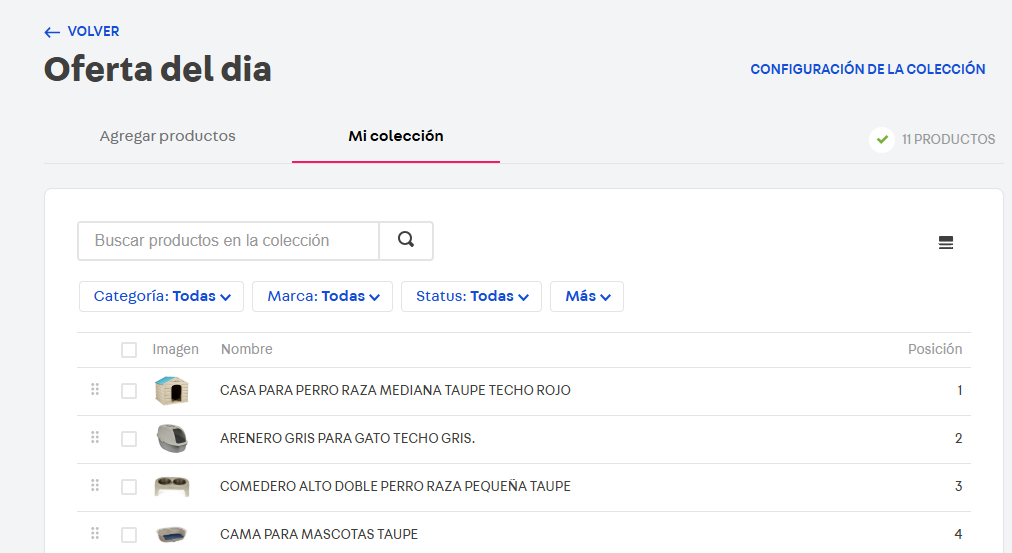Click drag handle for Comedero alto doble row
This screenshot has width=1012, height=553.
(95, 485)
